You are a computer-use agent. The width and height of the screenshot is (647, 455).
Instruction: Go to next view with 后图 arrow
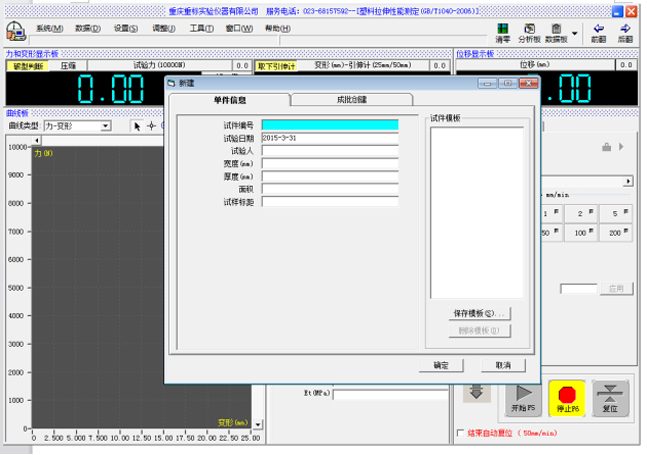626,32
